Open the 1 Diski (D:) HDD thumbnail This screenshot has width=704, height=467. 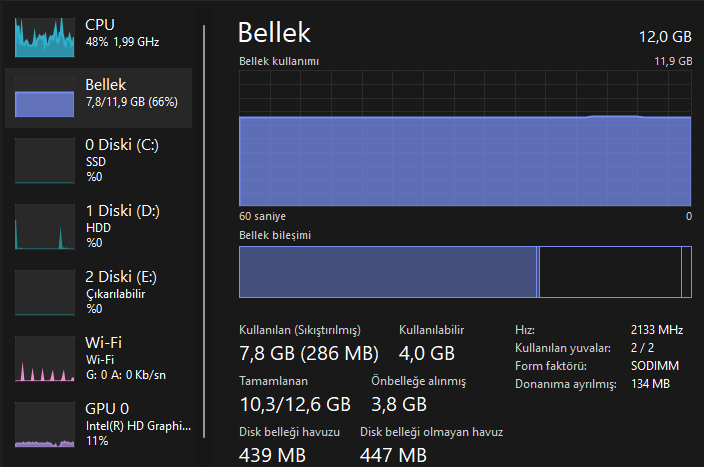pos(45,227)
